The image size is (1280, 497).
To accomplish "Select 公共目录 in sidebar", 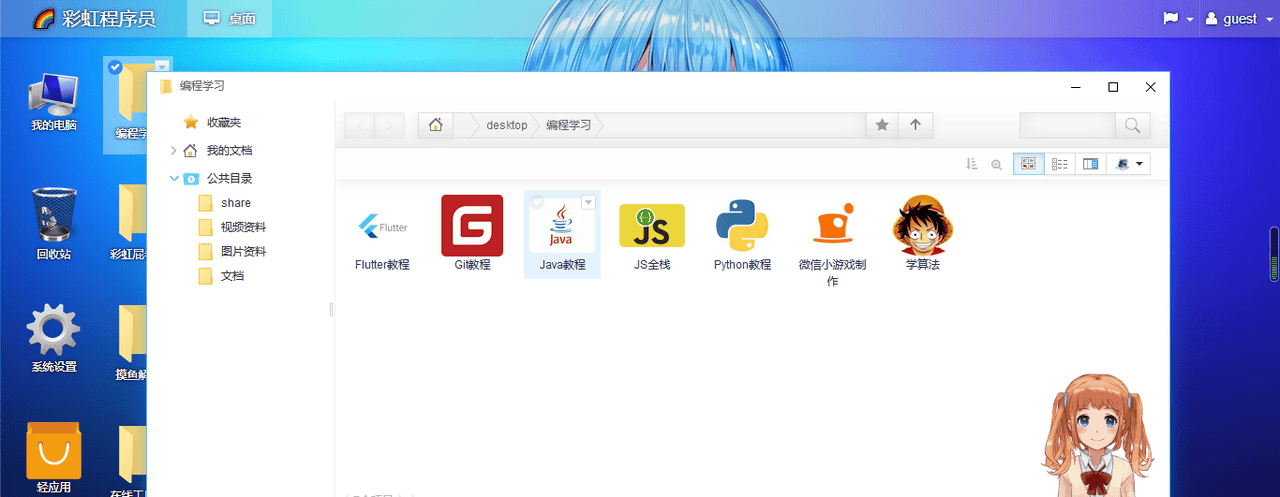I will pyautogui.click(x=229, y=178).
